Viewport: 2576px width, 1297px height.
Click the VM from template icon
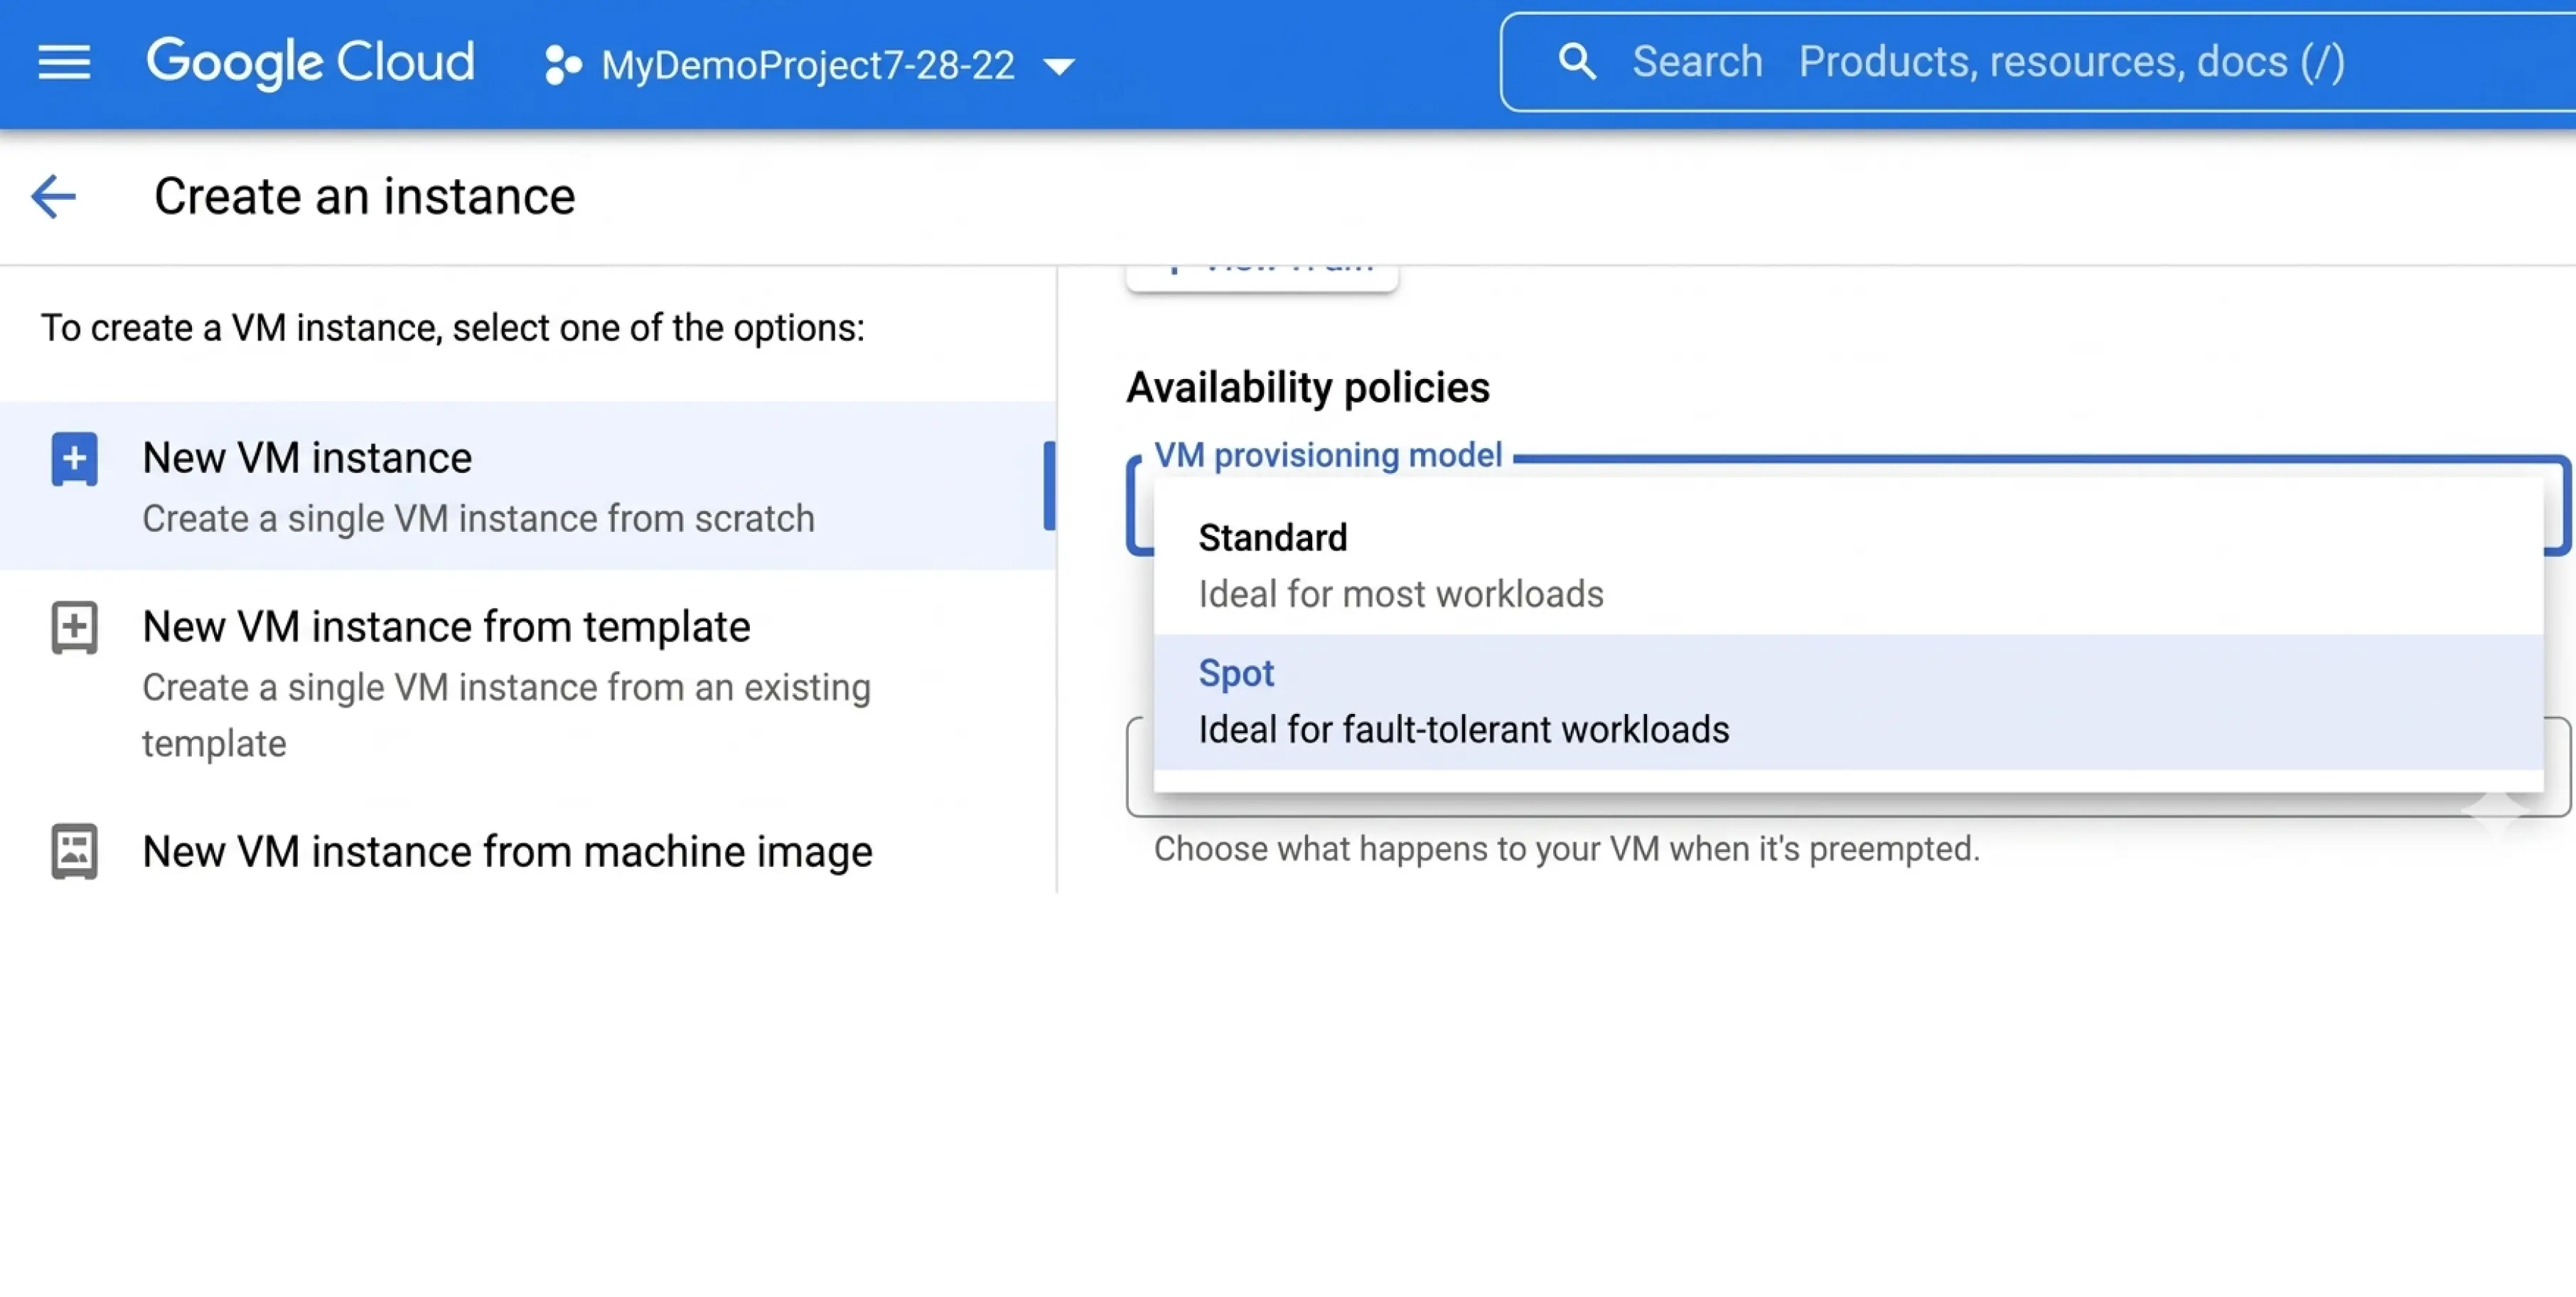click(75, 627)
